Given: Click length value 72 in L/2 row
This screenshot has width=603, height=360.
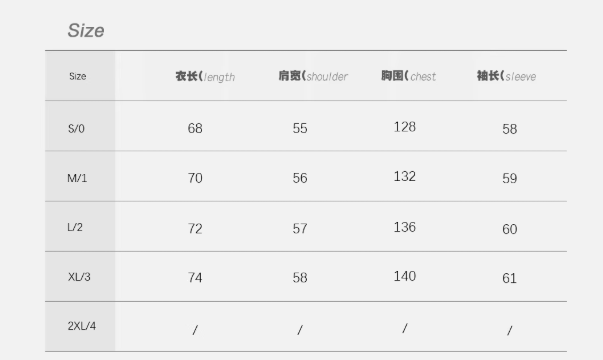Looking at the screenshot, I should [195, 228].
